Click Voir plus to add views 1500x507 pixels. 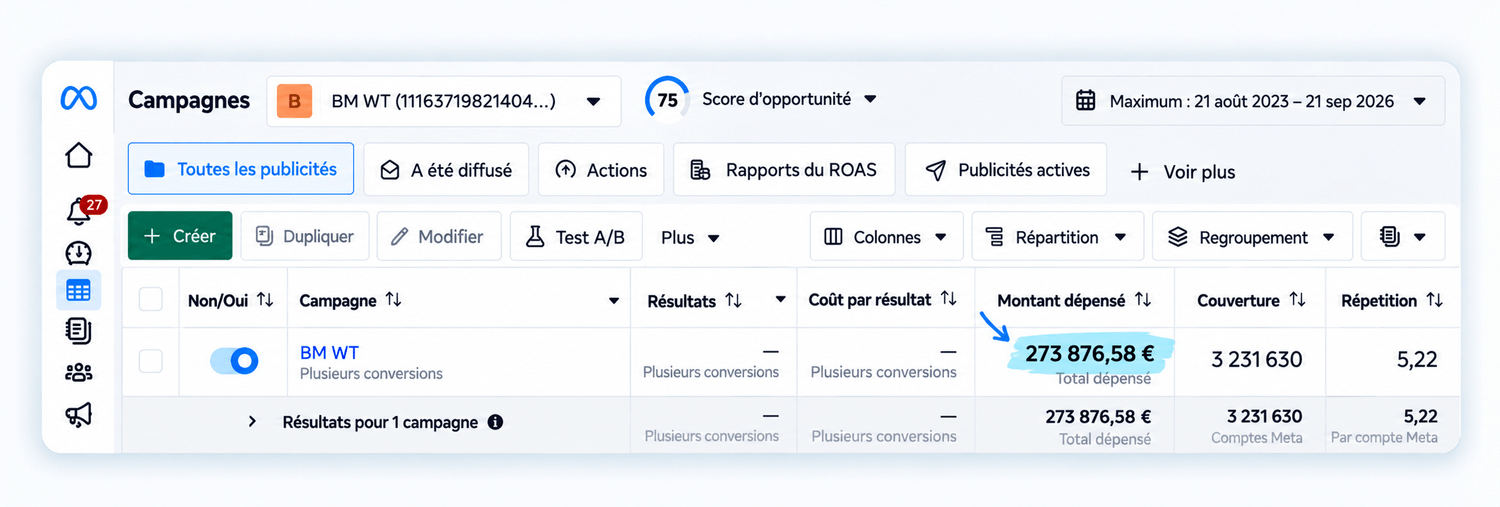tap(1182, 172)
